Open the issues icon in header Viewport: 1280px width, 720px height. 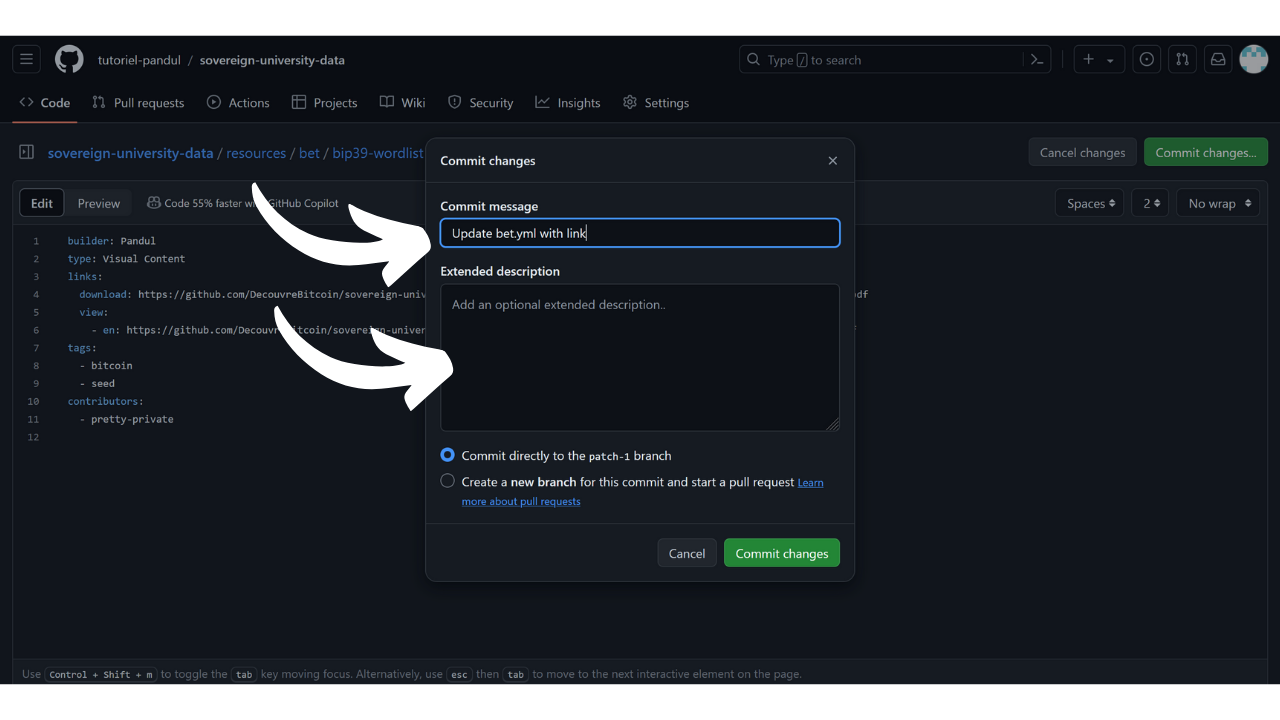coord(1147,60)
